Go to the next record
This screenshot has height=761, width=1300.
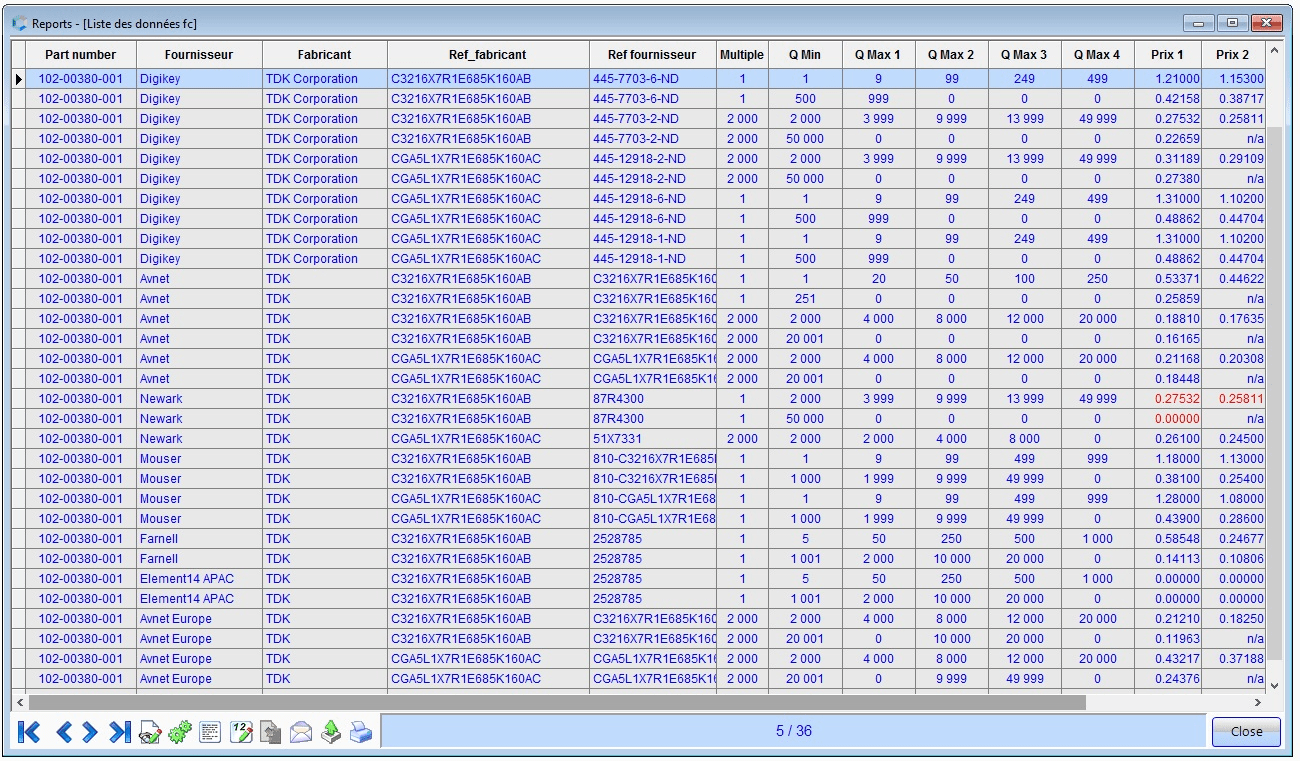tap(90, 732)
